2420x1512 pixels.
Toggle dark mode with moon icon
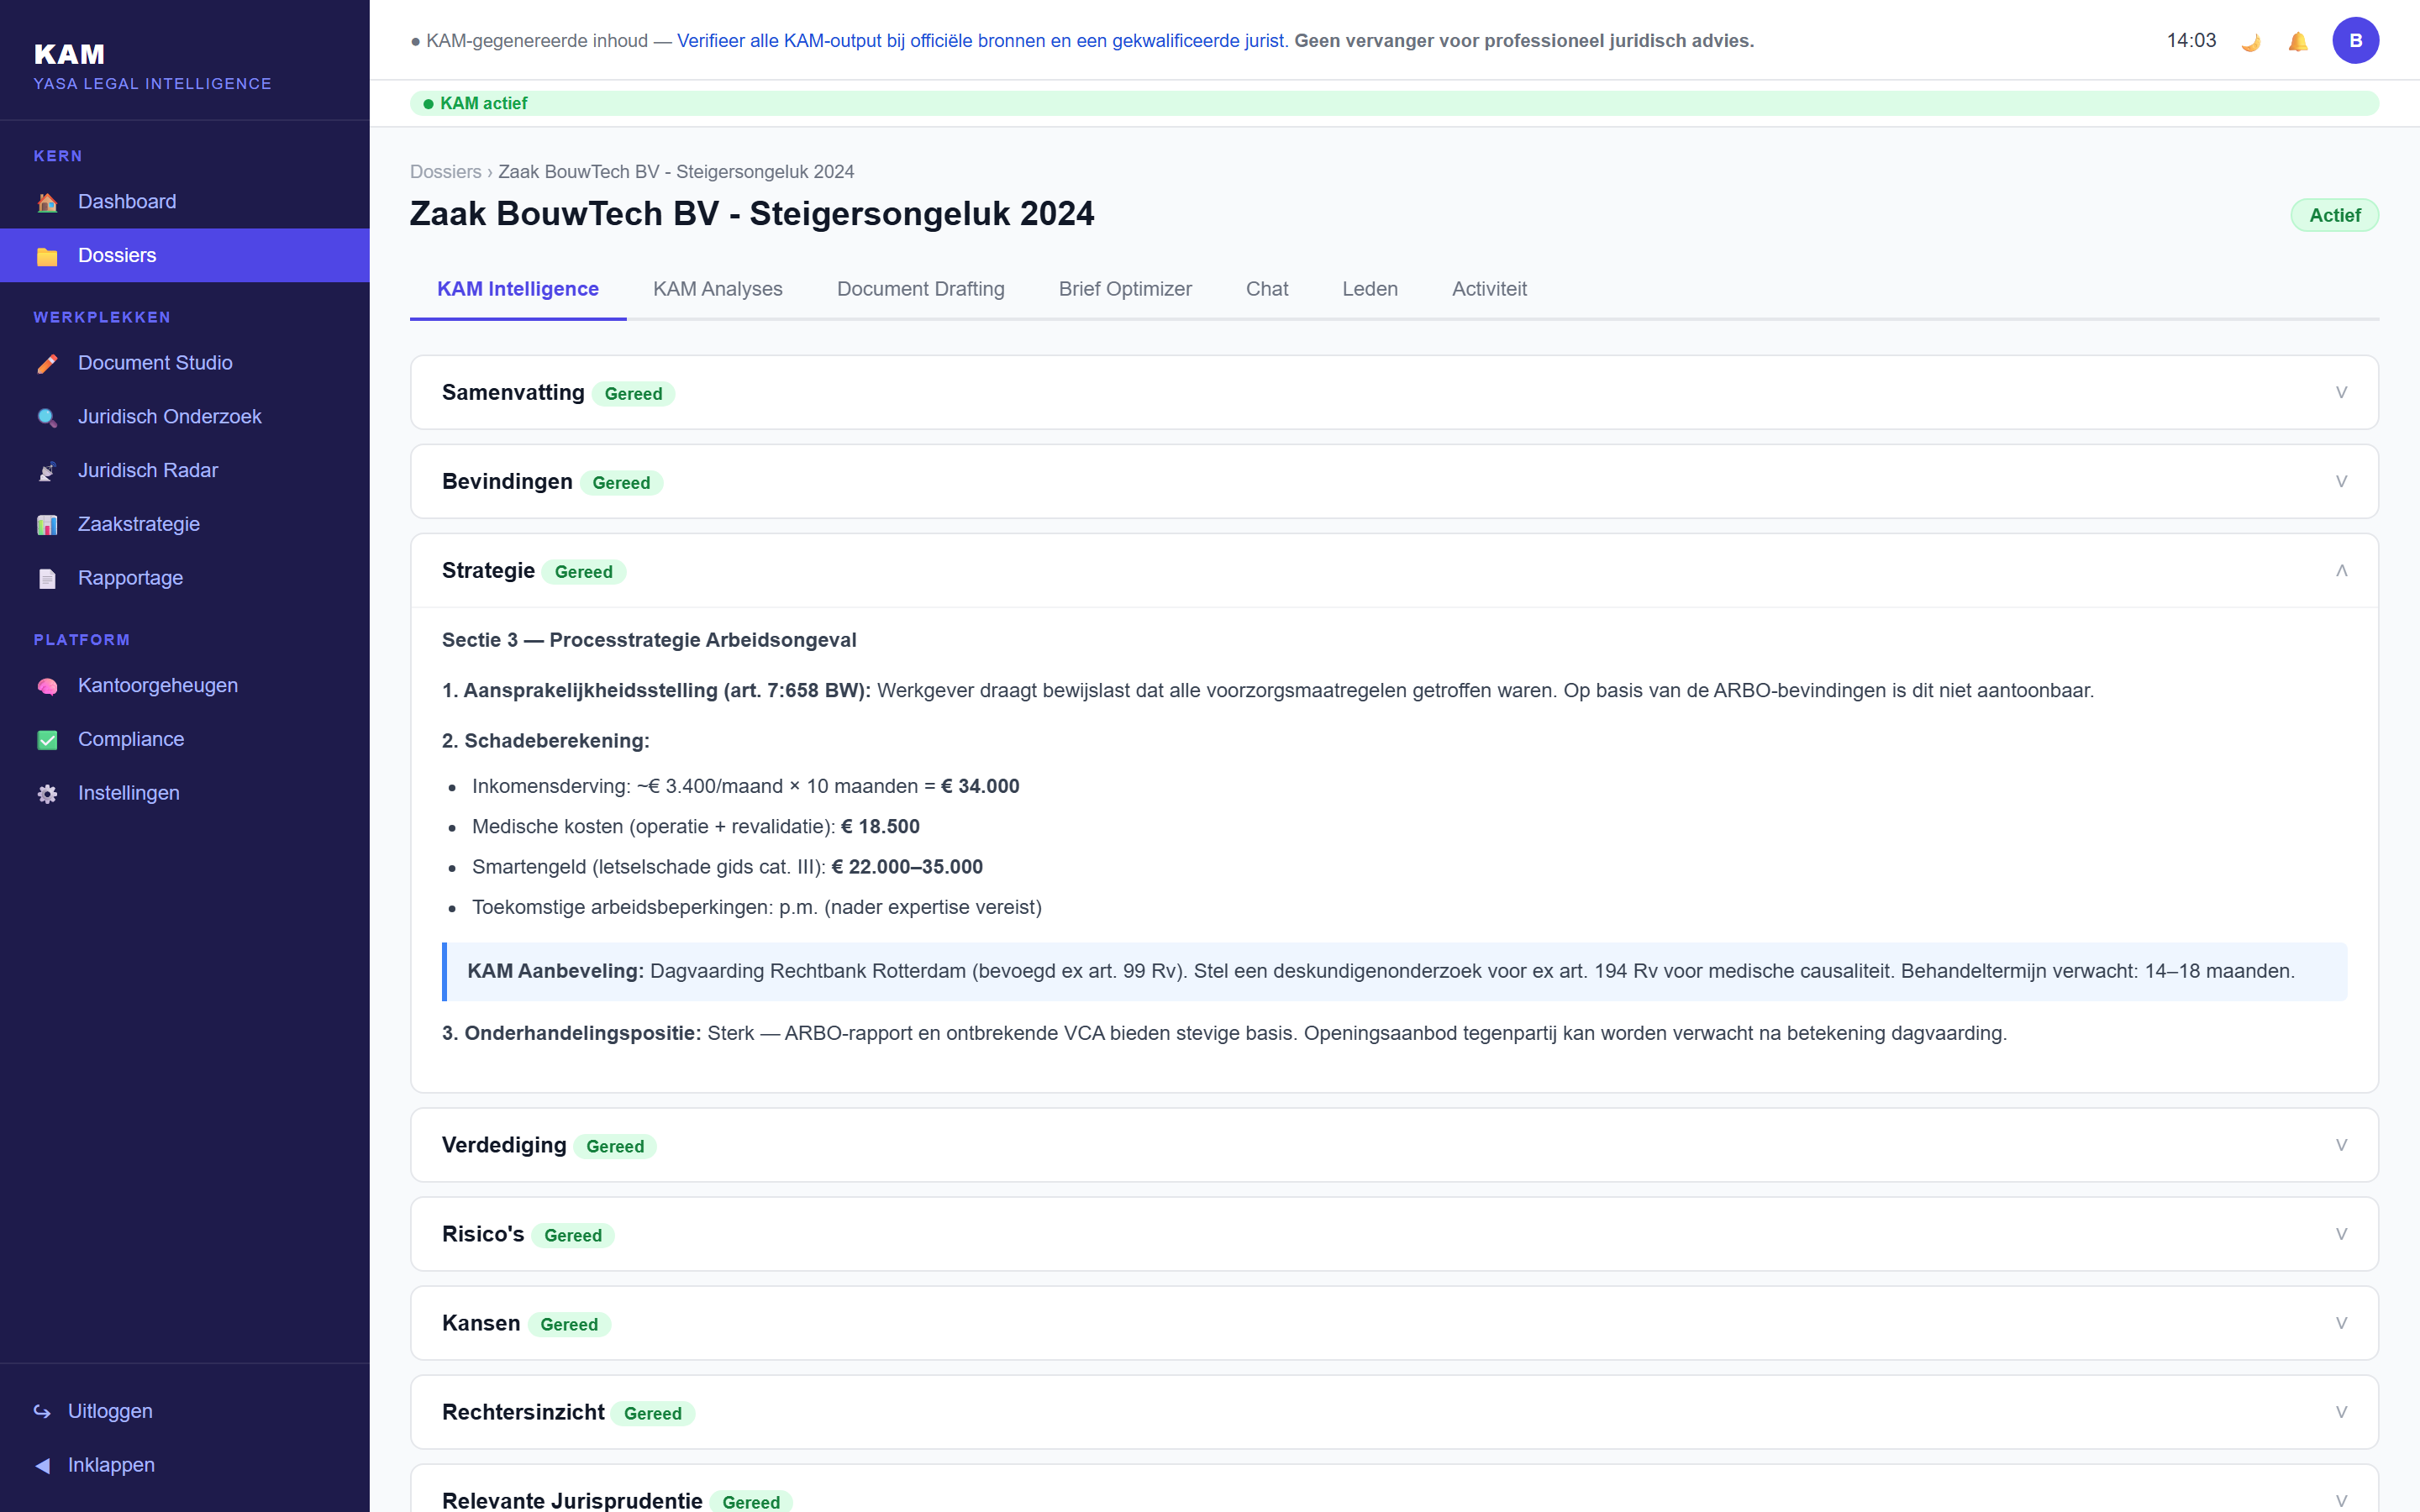click(2251, 41)
